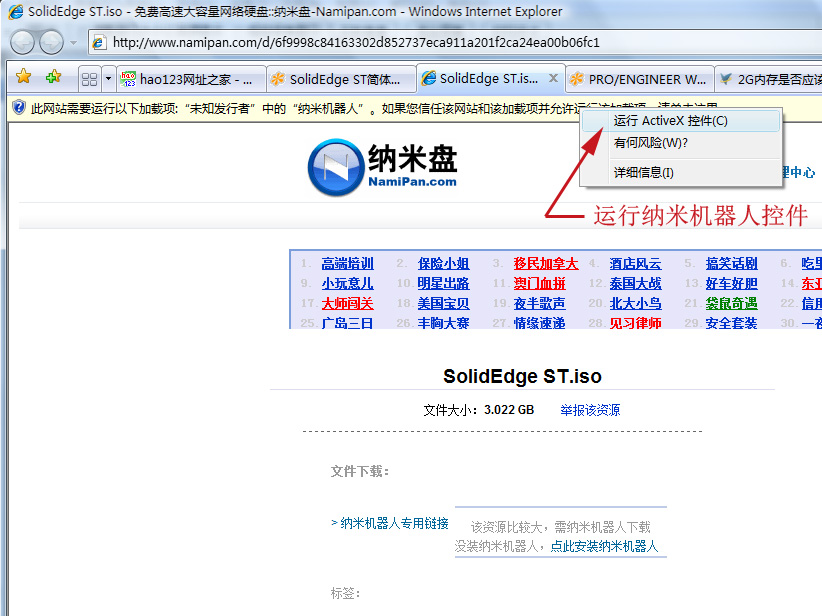This screenshot has height=616, width=822.
Task: Open Favorites Center star icon
Action: [x=24, y=77]
